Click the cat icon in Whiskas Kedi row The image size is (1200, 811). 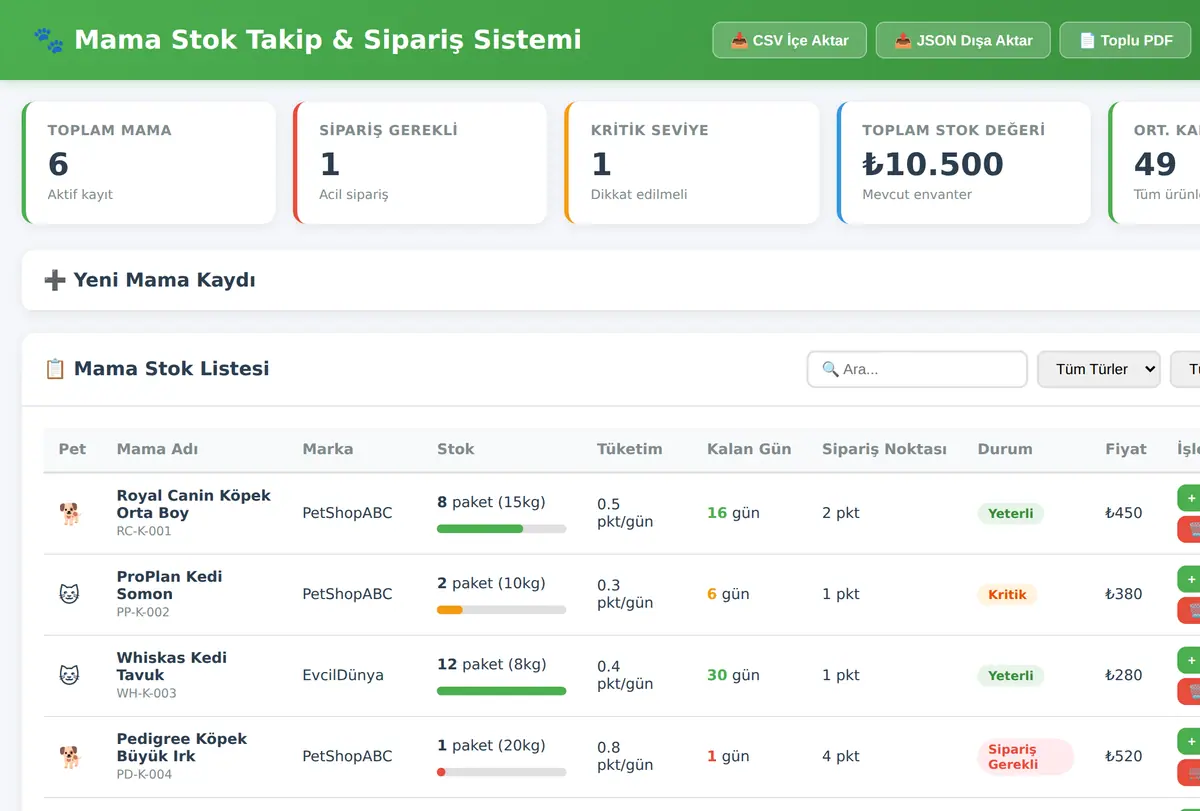click(x=69, y=675)
